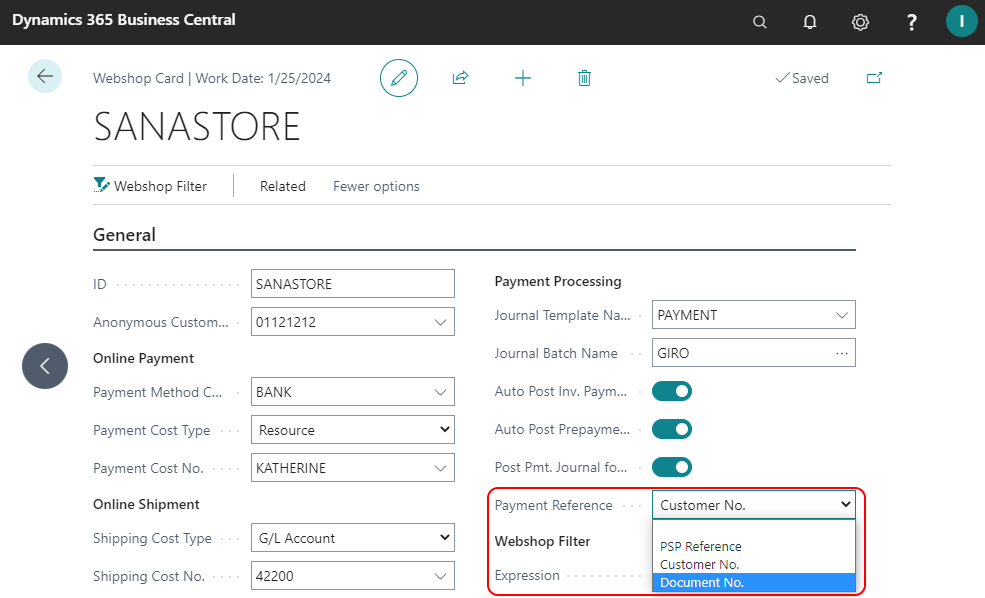This screenshot has height=598, width=985.
Task: Click the General section heading
Action: 124,235
